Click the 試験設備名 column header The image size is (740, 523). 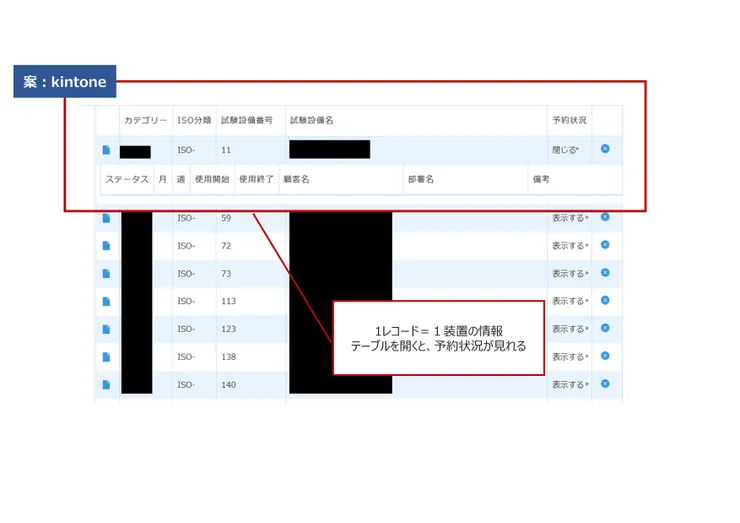click(311, 120)
